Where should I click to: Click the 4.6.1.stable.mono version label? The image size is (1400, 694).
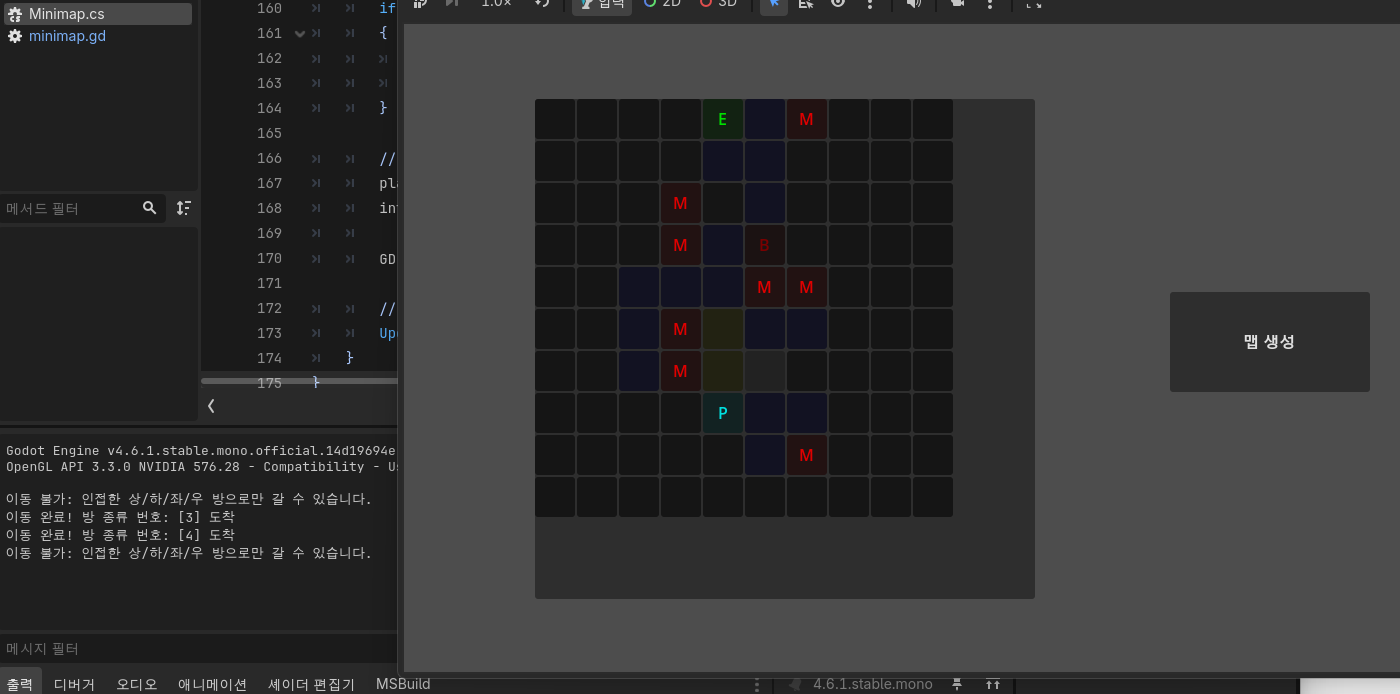(x=873, y=684)
